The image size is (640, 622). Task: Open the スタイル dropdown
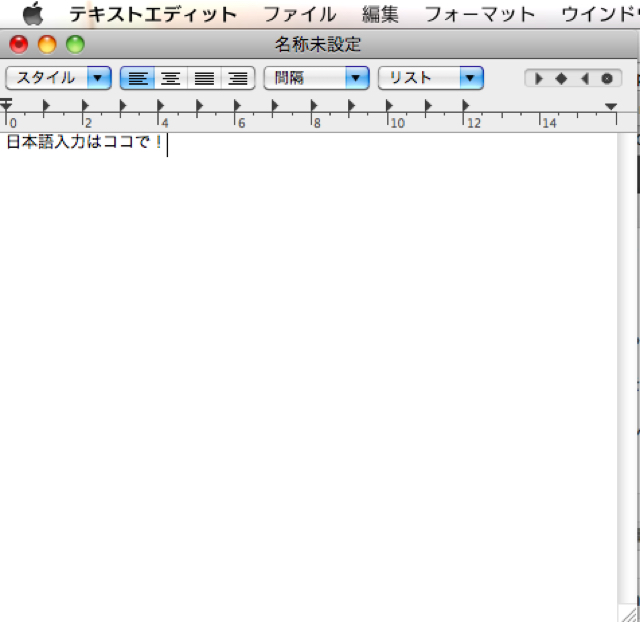58,78
